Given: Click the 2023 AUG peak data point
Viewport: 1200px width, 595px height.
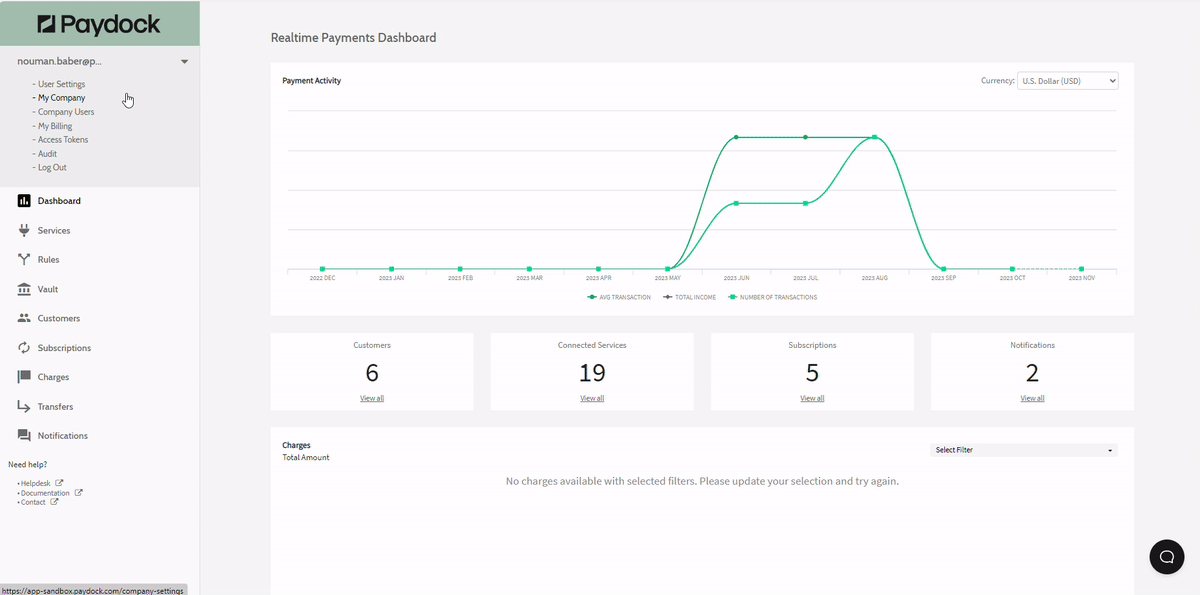Looking at the screenshot, I should (x=875, y=137).
